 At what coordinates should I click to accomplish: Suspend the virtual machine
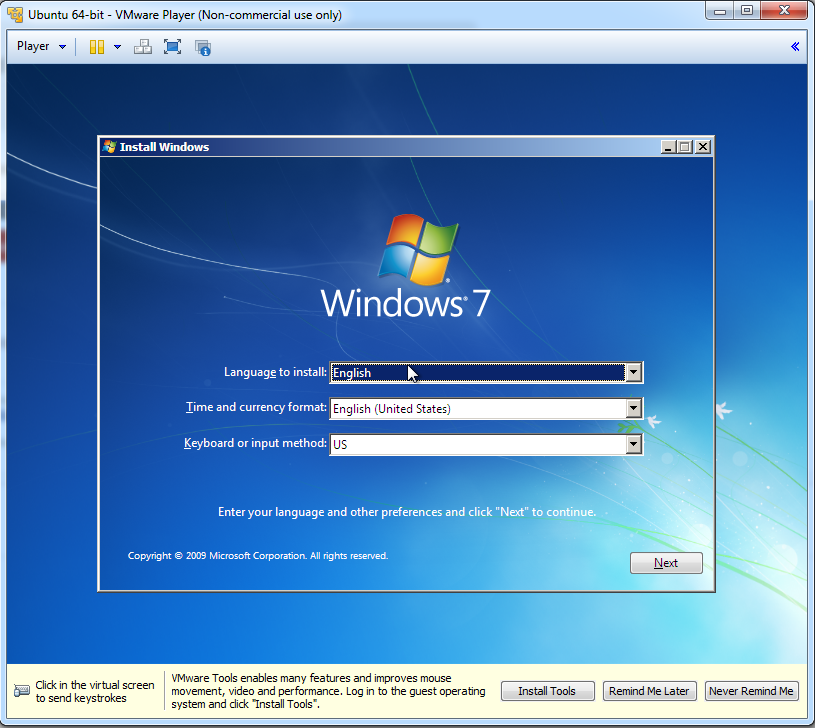(95, 46)
